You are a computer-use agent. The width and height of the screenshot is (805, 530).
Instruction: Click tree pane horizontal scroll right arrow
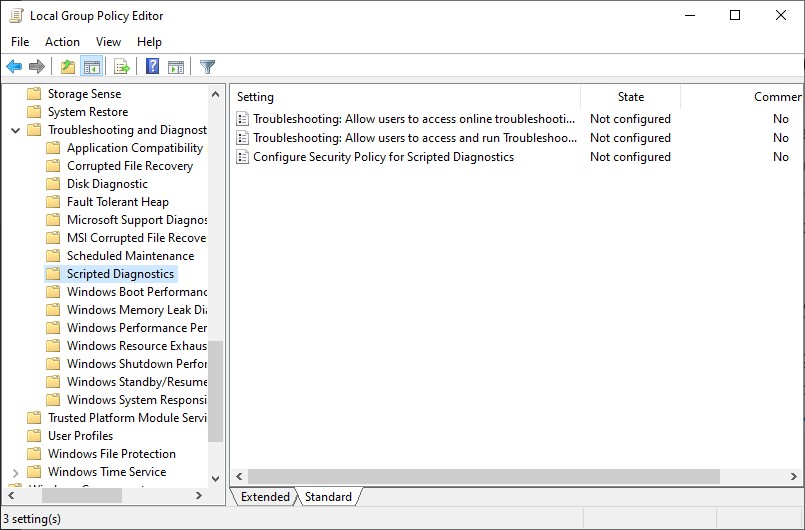pos(199,496)
